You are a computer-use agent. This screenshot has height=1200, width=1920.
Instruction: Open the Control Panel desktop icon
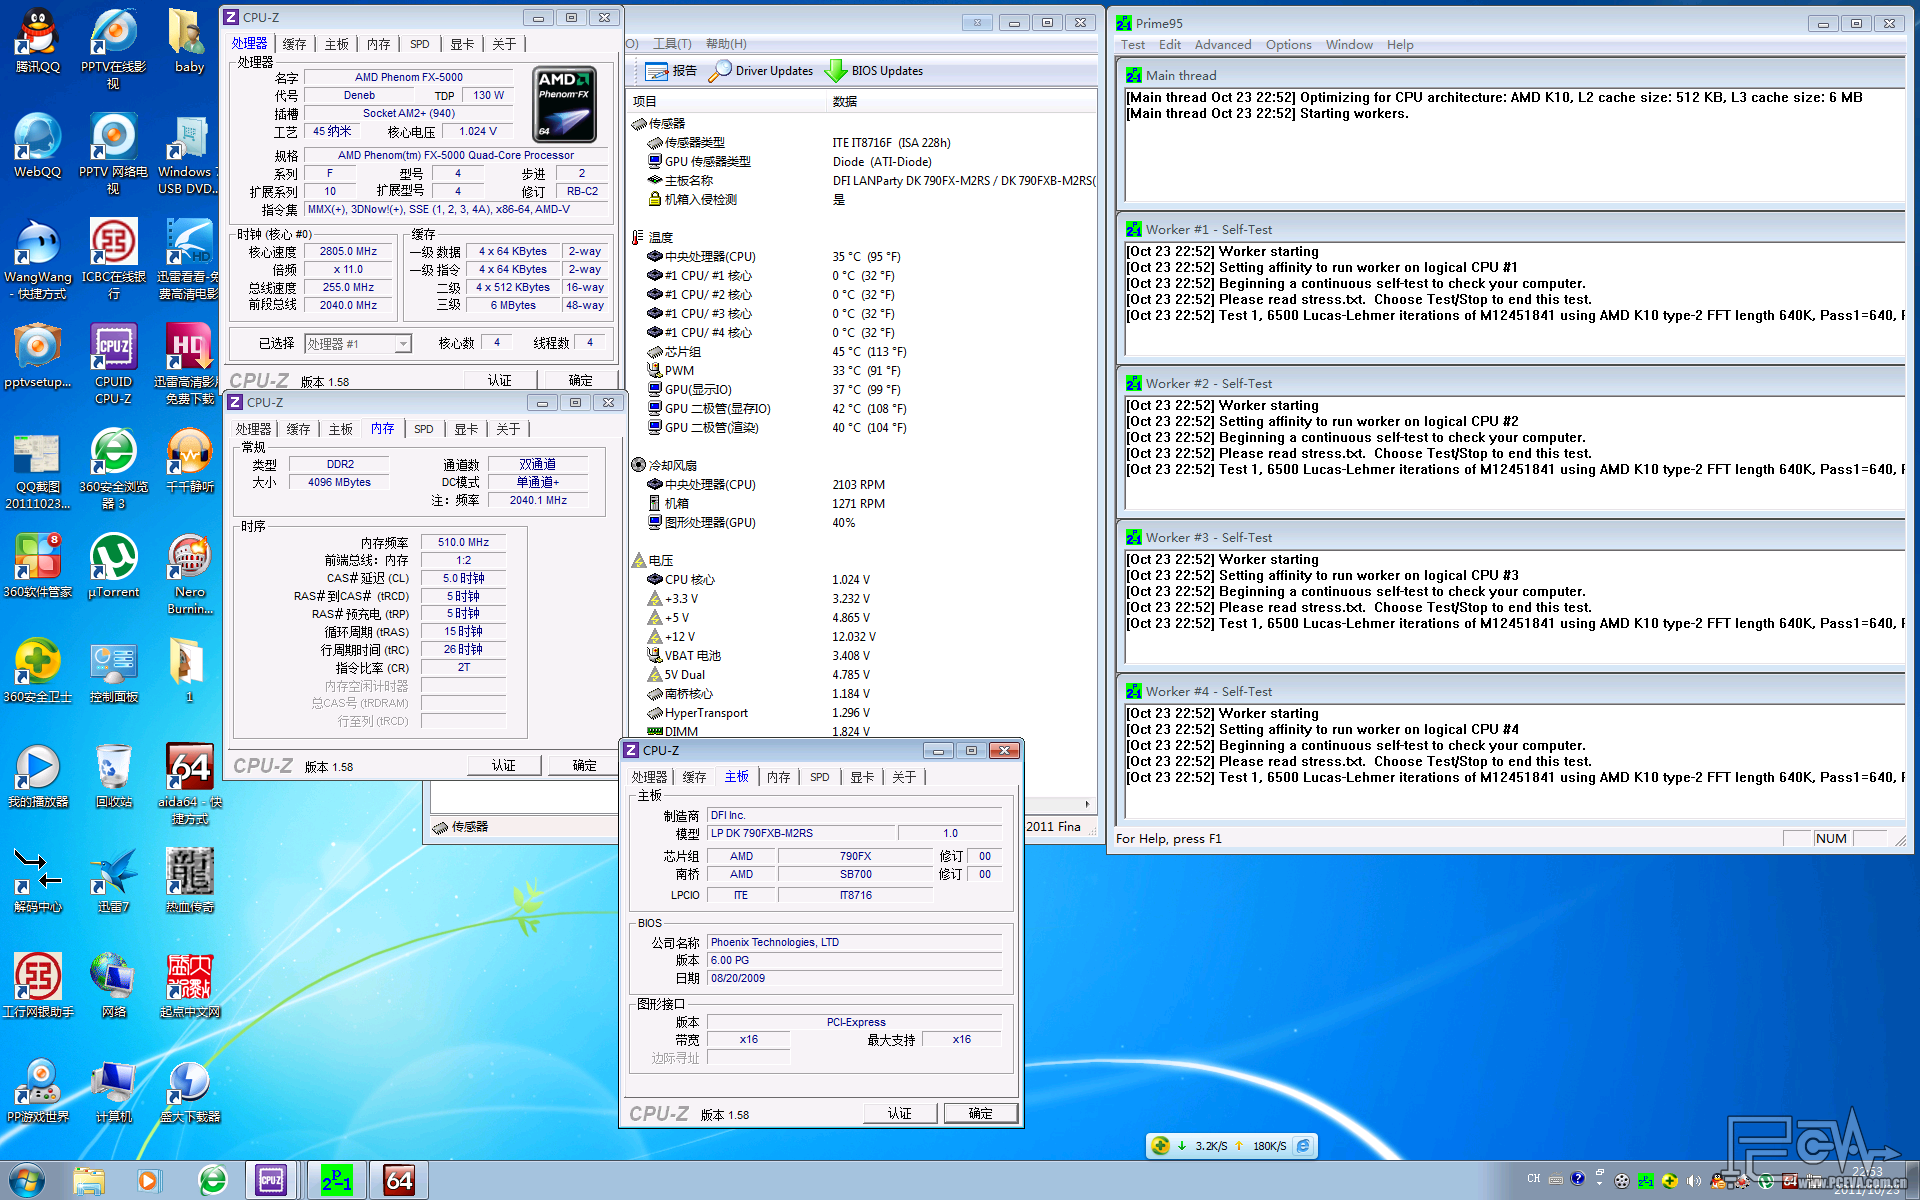coord(113,672)
